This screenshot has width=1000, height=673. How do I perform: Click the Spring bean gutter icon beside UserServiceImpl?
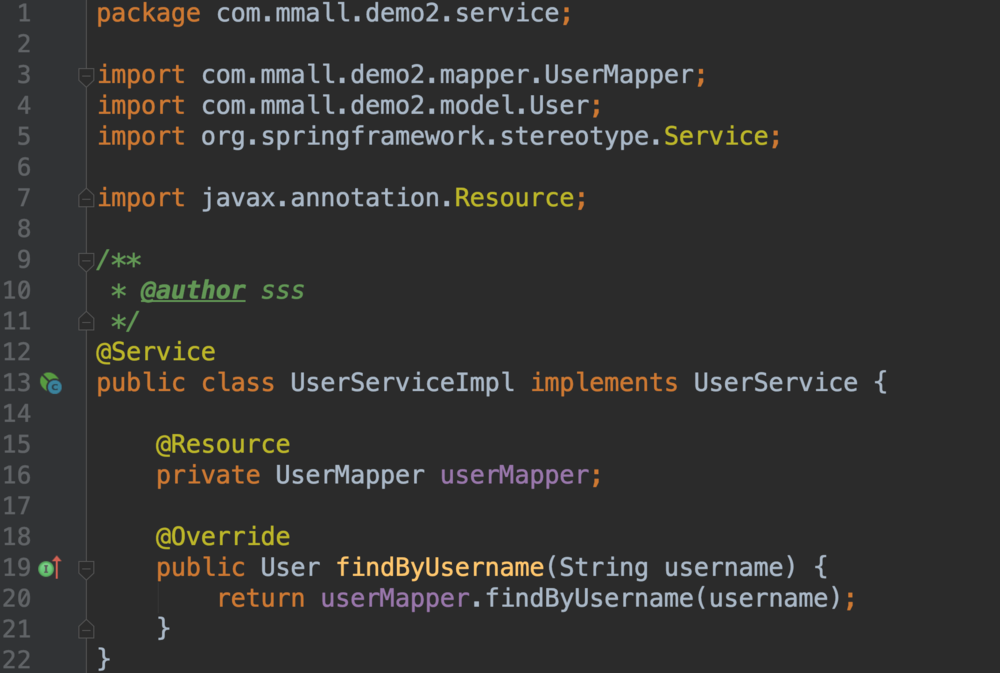click(50, 383)
